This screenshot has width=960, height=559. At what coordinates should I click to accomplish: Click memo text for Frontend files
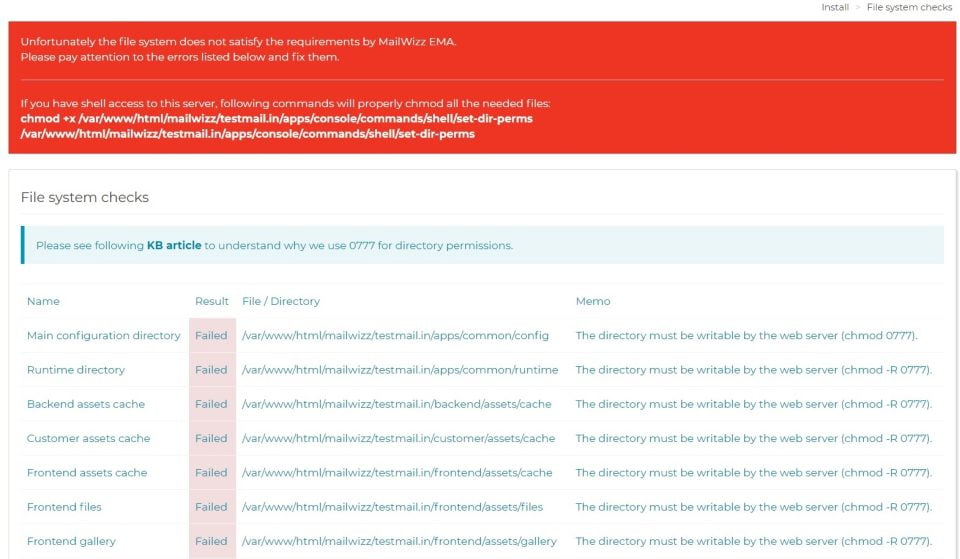[754, 507]
